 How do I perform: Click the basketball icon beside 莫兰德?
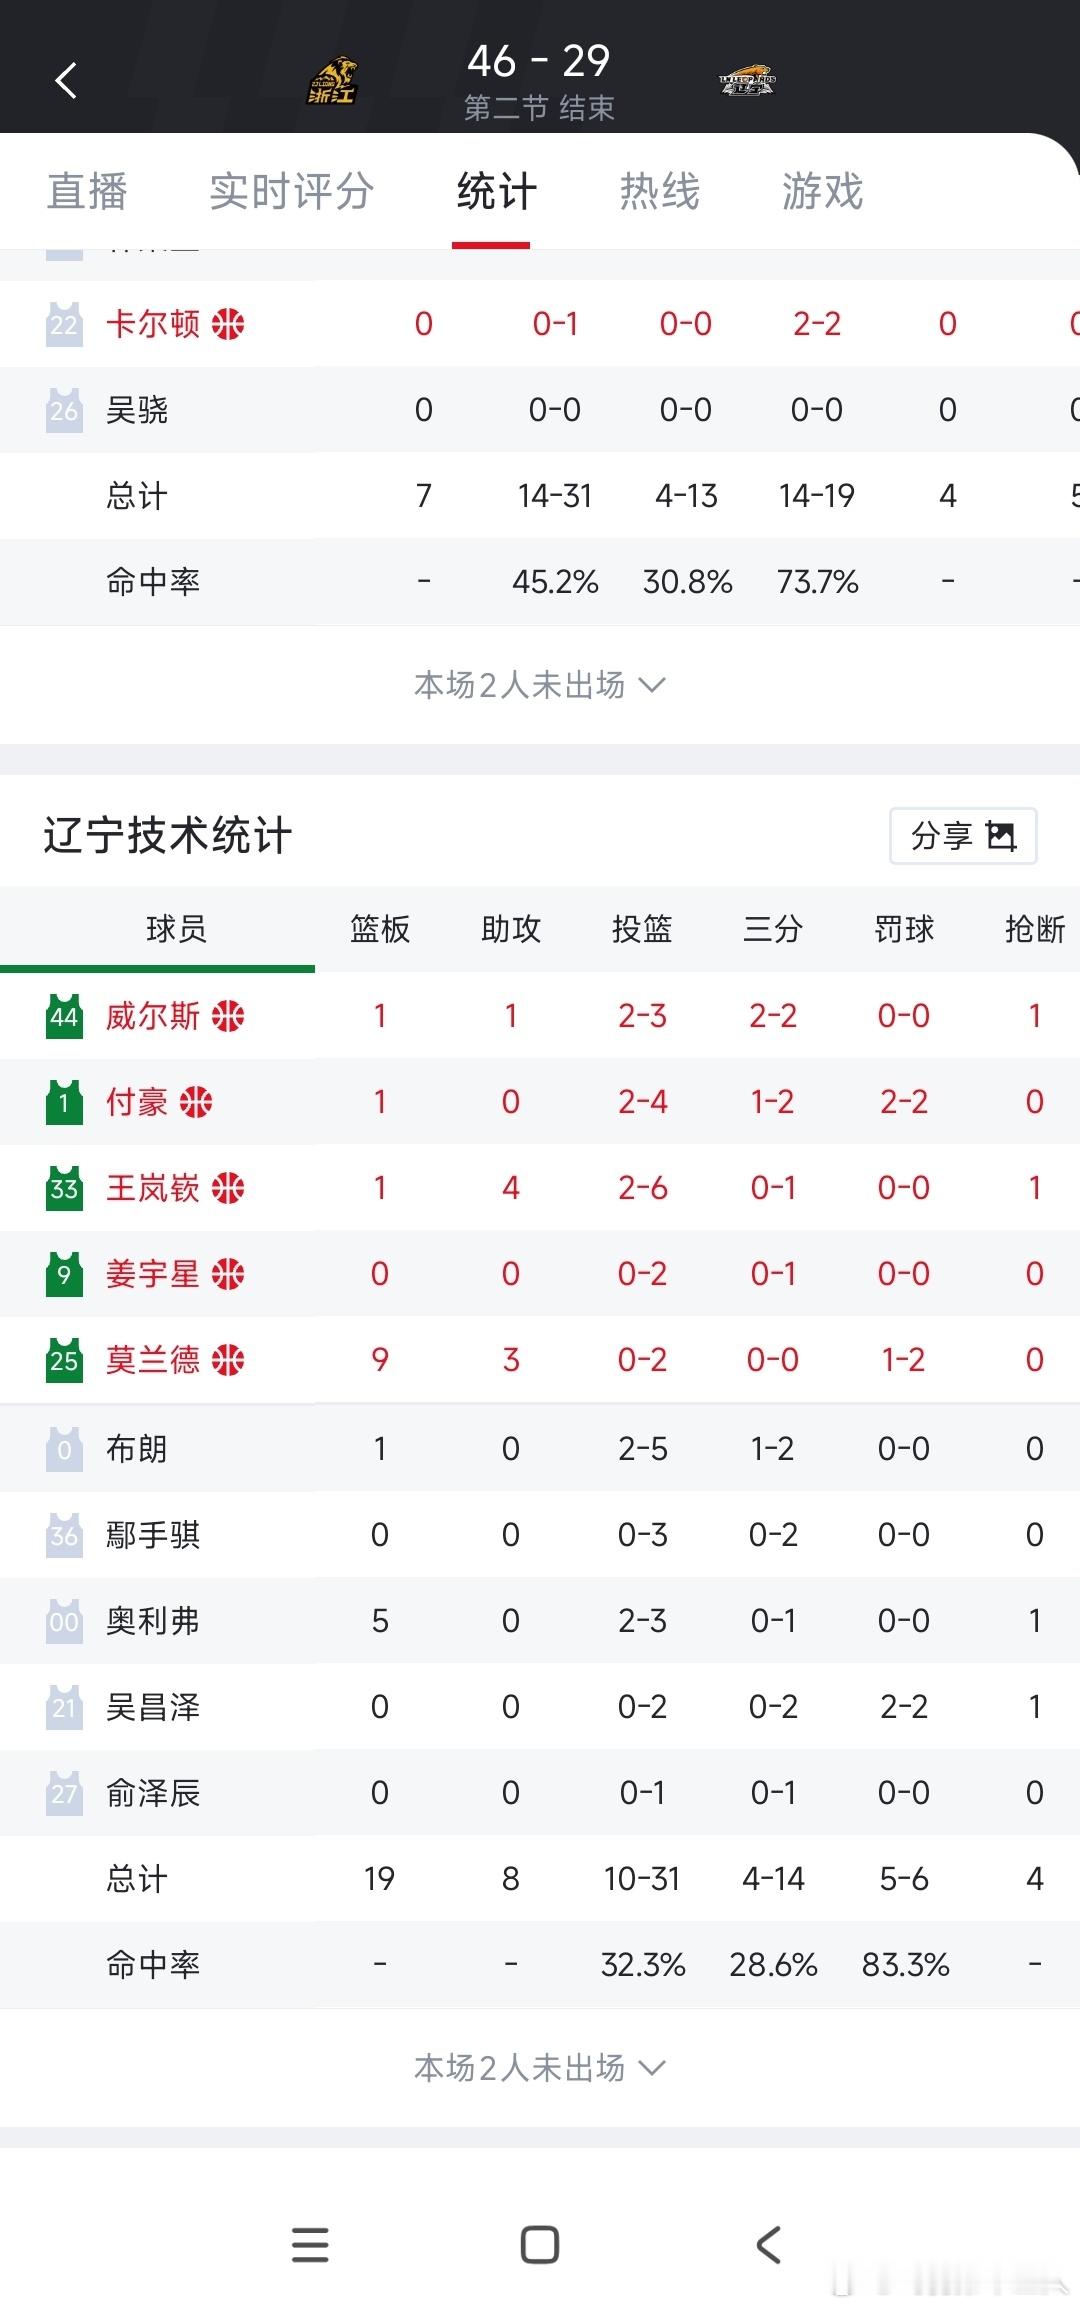tap(228, 1360)
